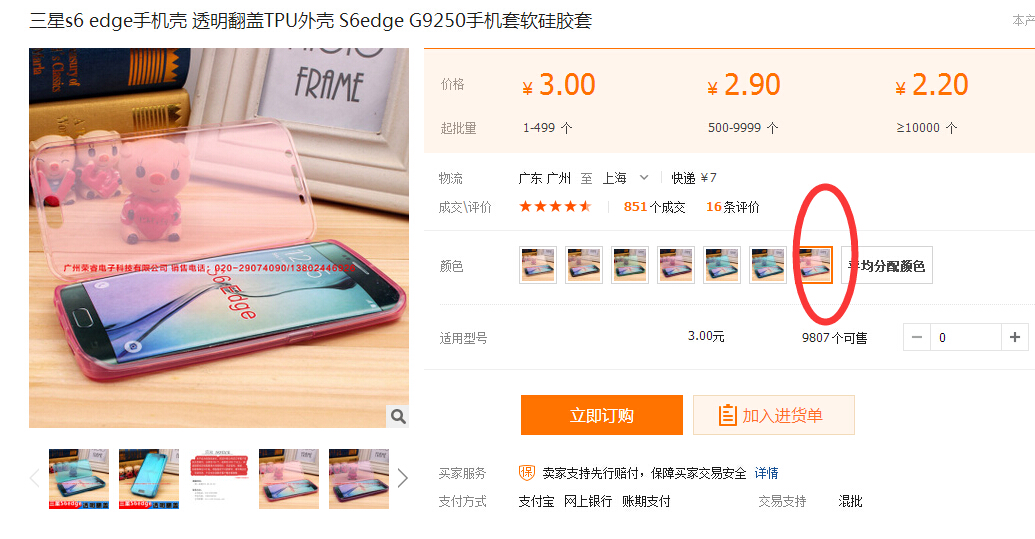Click the magnifier zoom icon on product image
Image resolution: width=1035 pixels, height=539 pixels.
tap(397, 416)
